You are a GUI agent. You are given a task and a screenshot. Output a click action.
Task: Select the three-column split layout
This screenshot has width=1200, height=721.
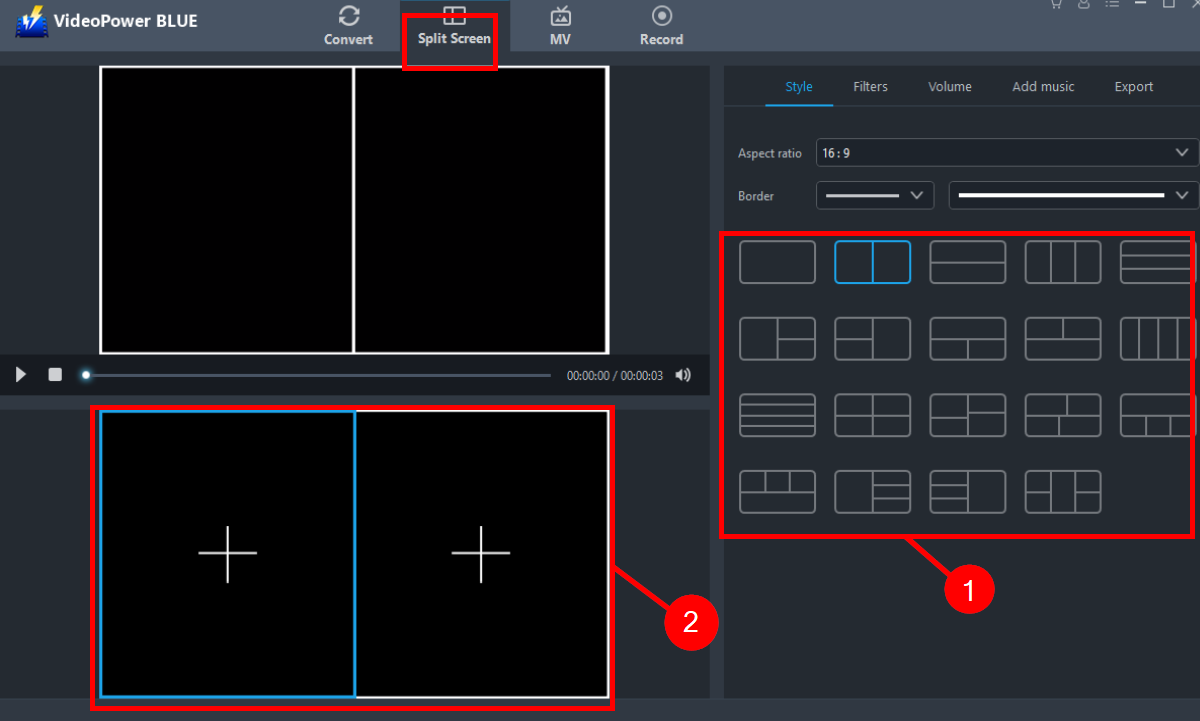tap(1062, 261)
